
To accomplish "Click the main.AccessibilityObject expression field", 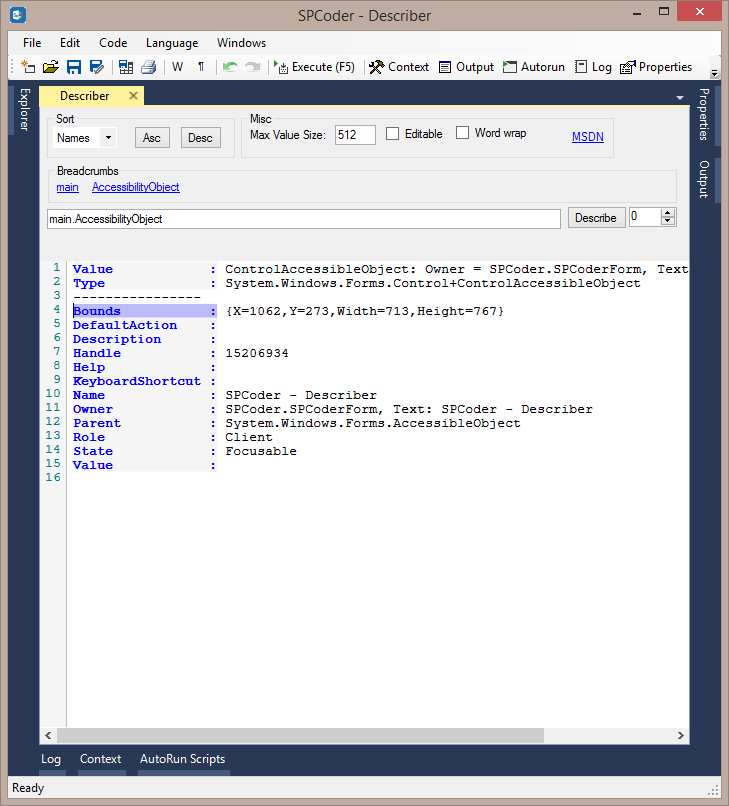I will (303, 219).
